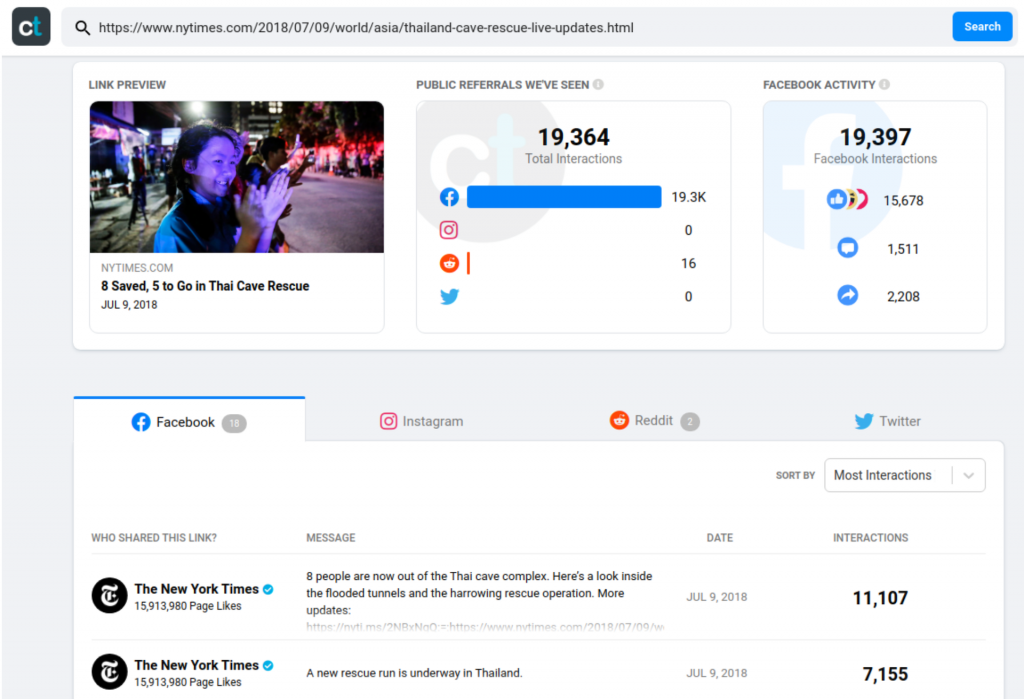Click the link preview article thumbnail
Screen dimensions: 1024x699
click(237, 177)
